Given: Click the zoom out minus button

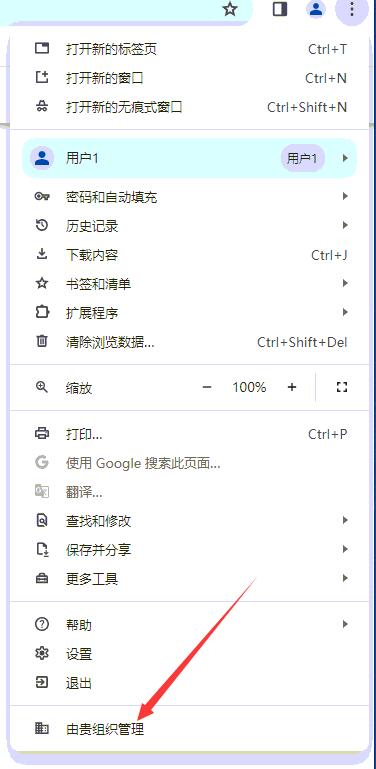Looking at the screenshot, I should pyautogui.click(x=206, y=387).
